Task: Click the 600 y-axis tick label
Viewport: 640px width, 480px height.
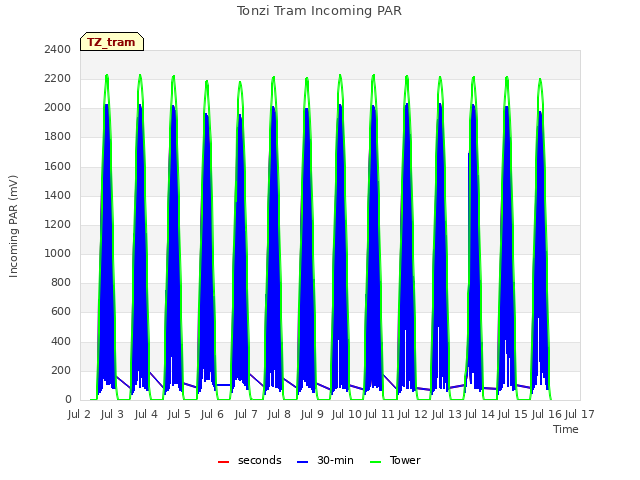Action: click(61, 312)
